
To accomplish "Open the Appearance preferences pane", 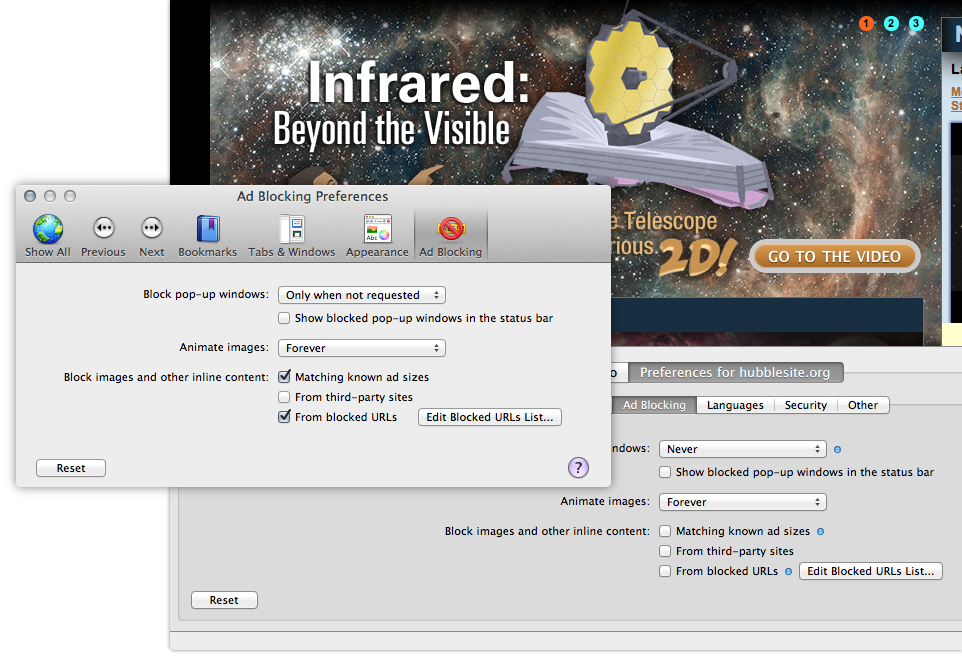I will [x=377, y=230].
